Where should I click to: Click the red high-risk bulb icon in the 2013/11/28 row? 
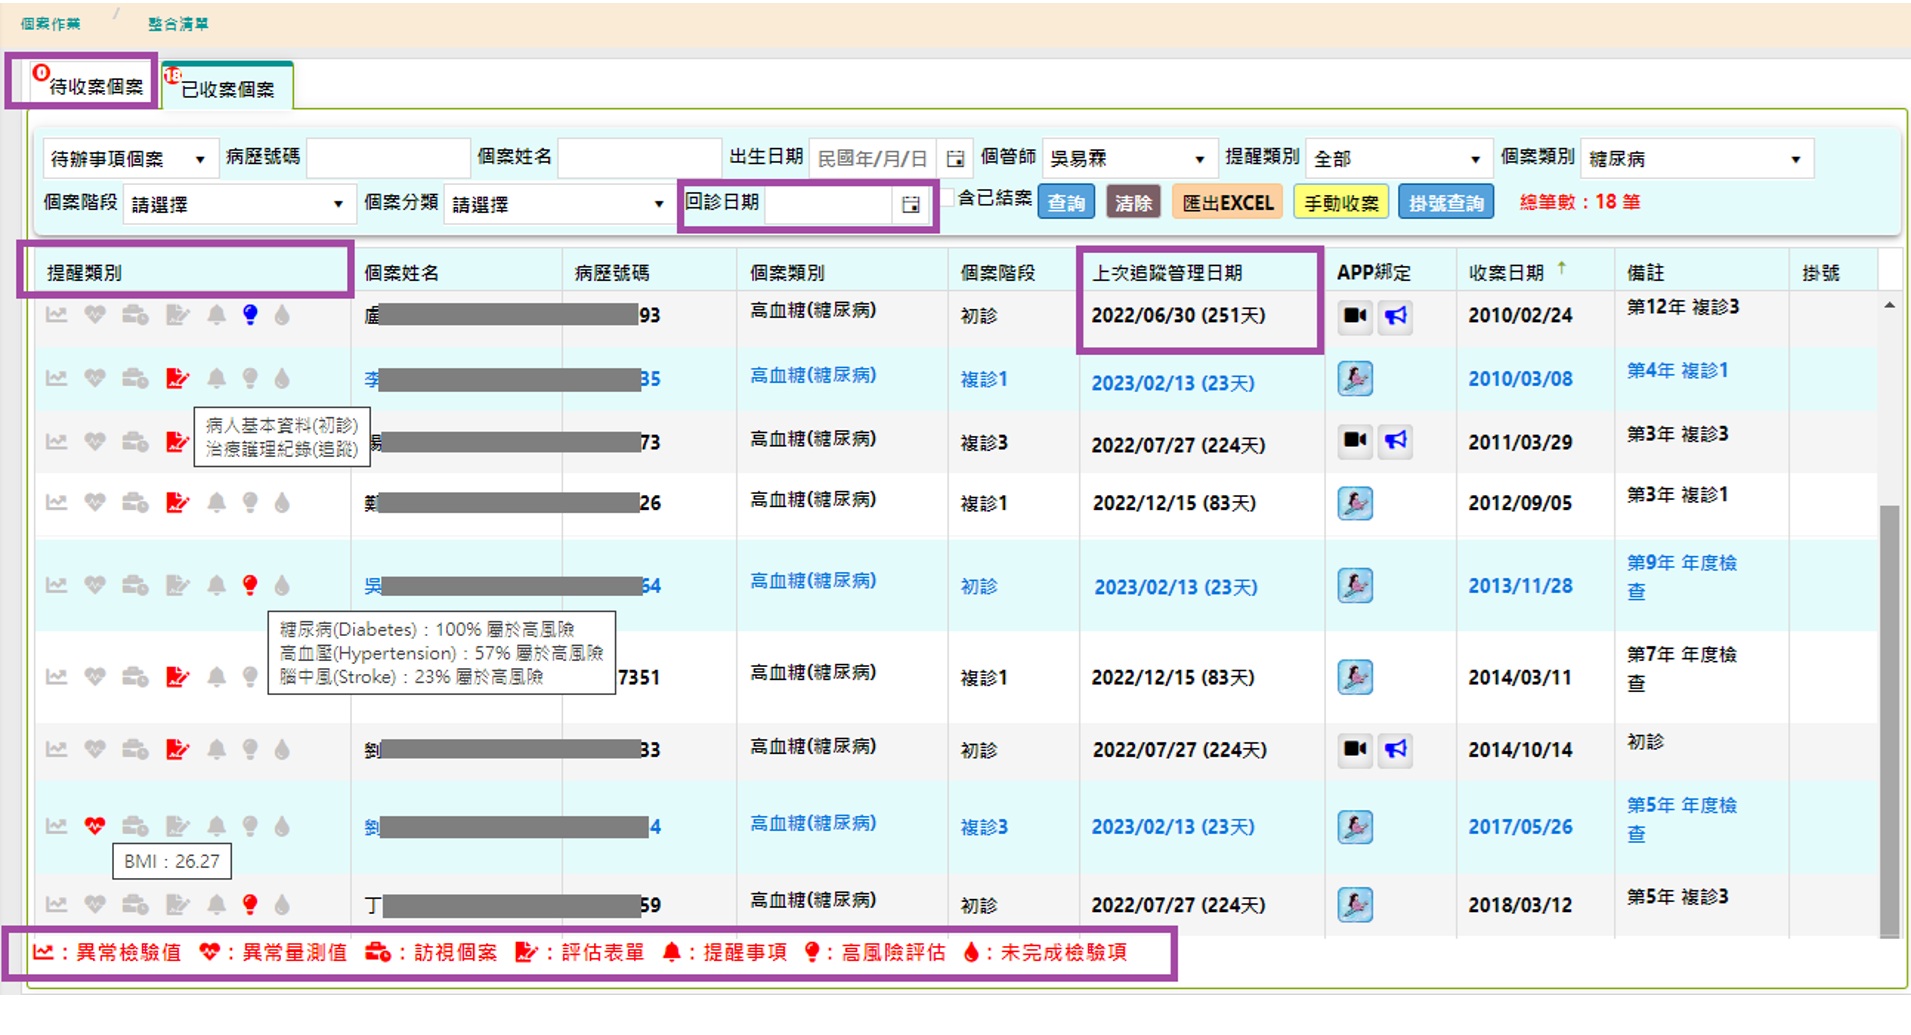click(x=250, y=585)
